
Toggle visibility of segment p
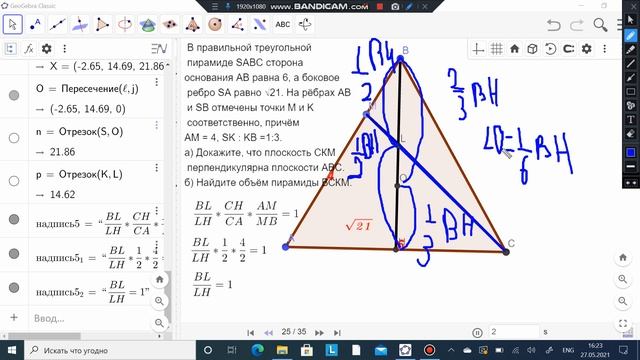[14, 181]
